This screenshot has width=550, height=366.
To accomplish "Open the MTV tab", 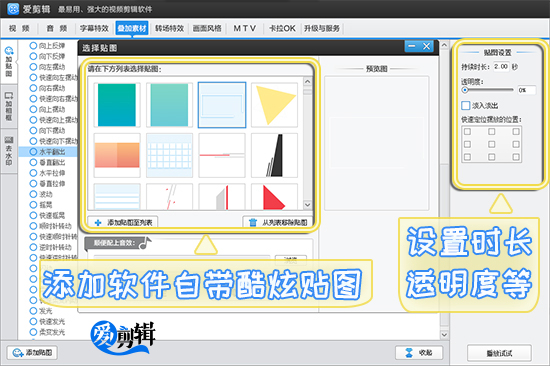I will pos(245,28).
